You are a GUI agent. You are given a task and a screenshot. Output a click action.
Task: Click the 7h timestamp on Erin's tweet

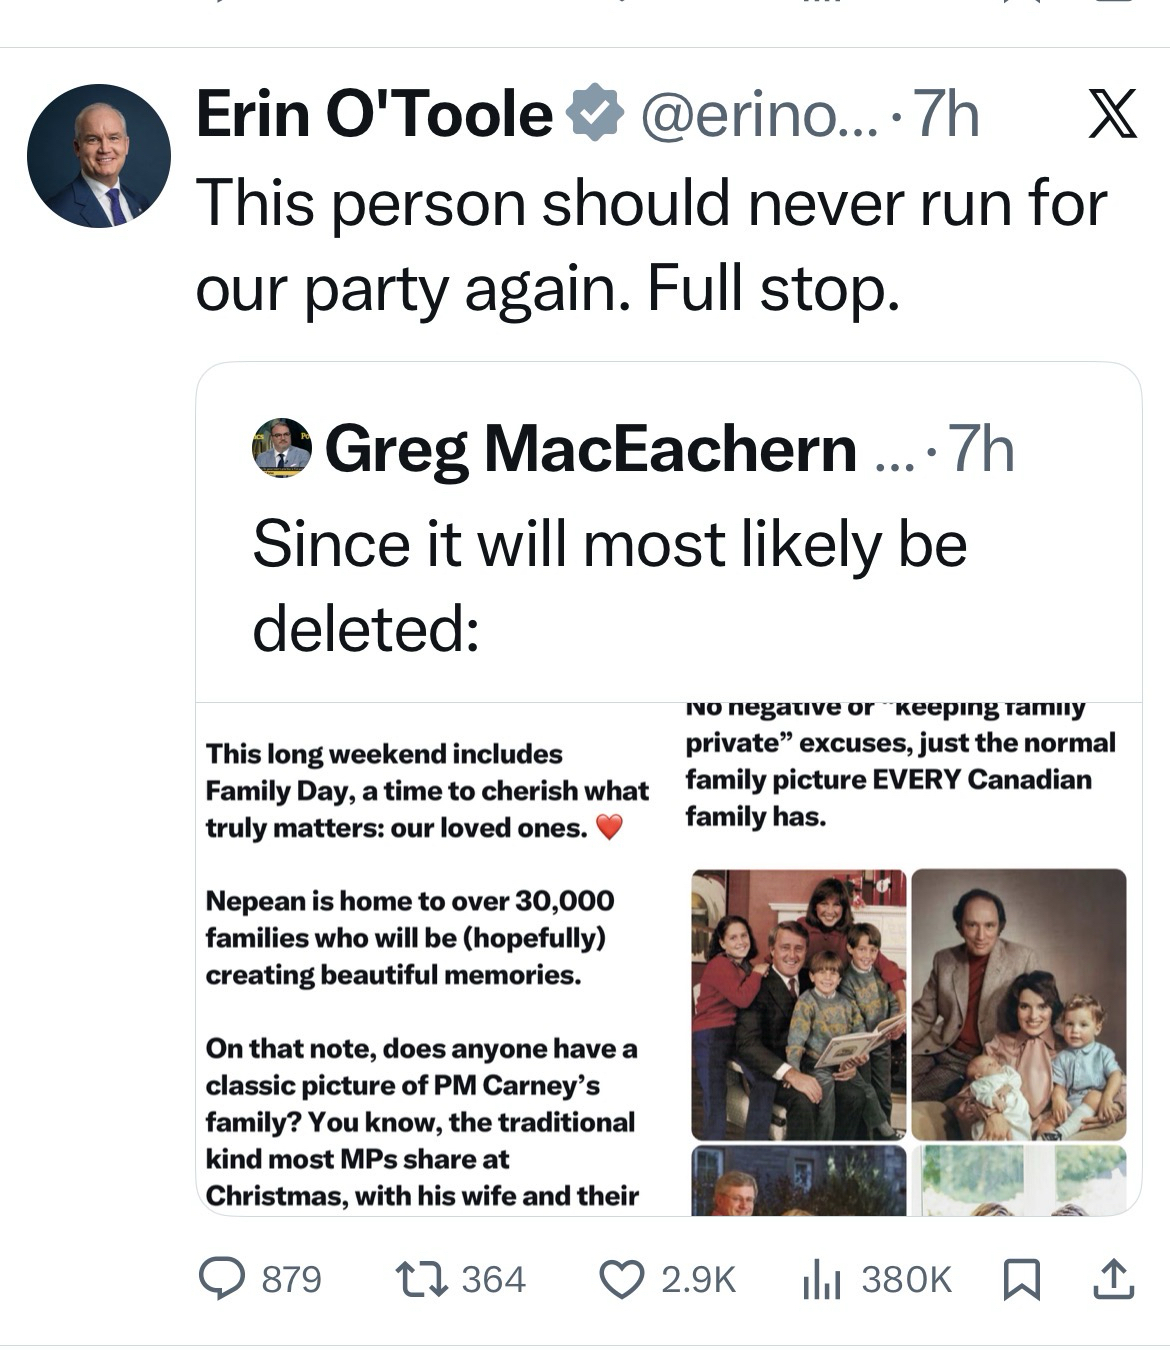click(x=947, y=114)
